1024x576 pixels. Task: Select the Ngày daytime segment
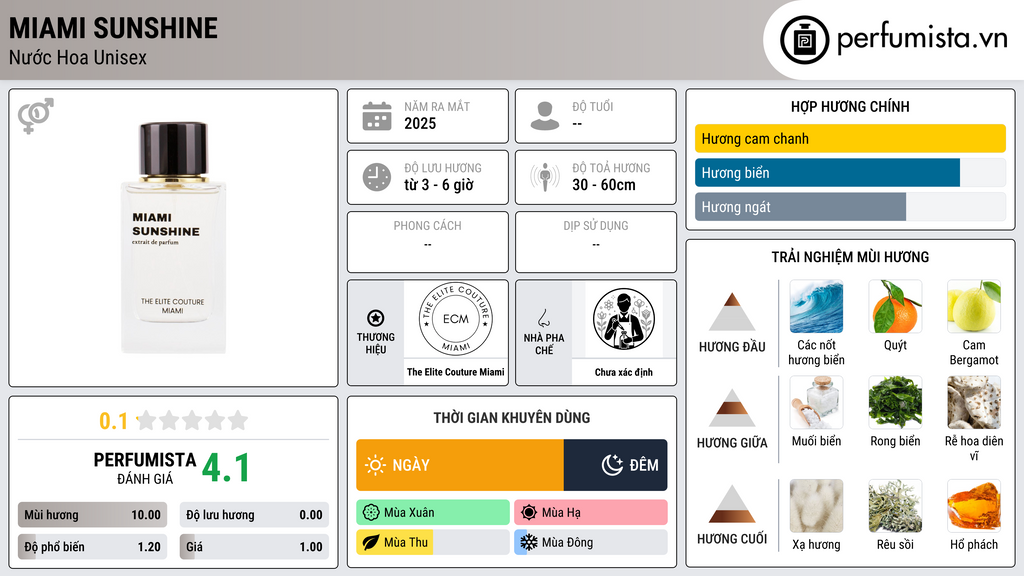coord(460,465)
